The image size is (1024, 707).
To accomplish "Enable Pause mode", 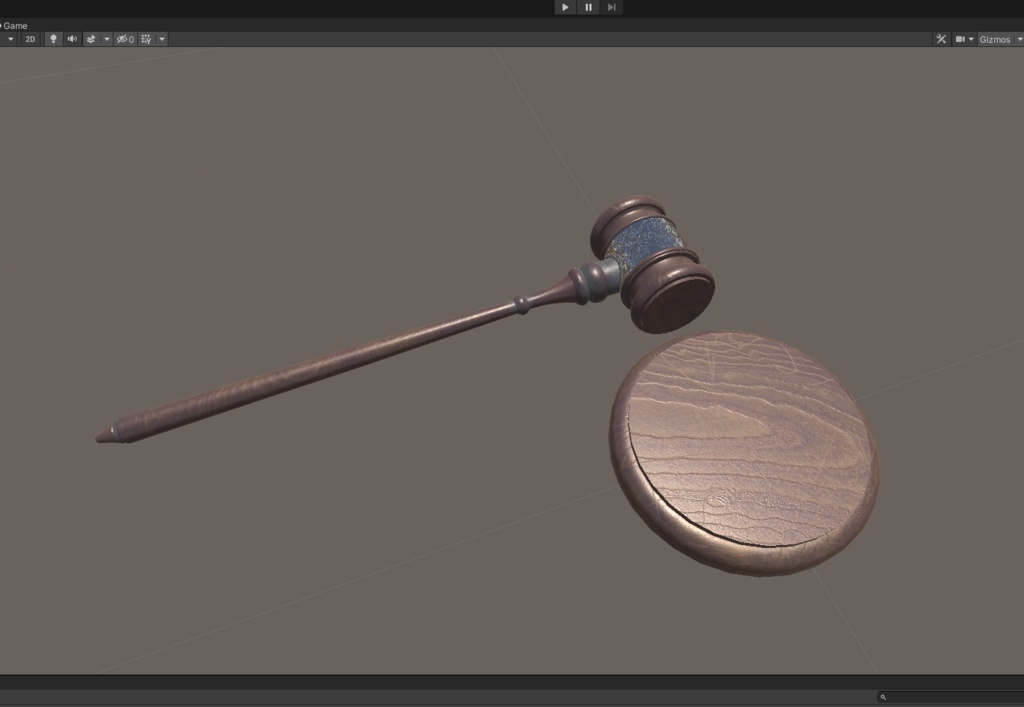I will (588, 7).
